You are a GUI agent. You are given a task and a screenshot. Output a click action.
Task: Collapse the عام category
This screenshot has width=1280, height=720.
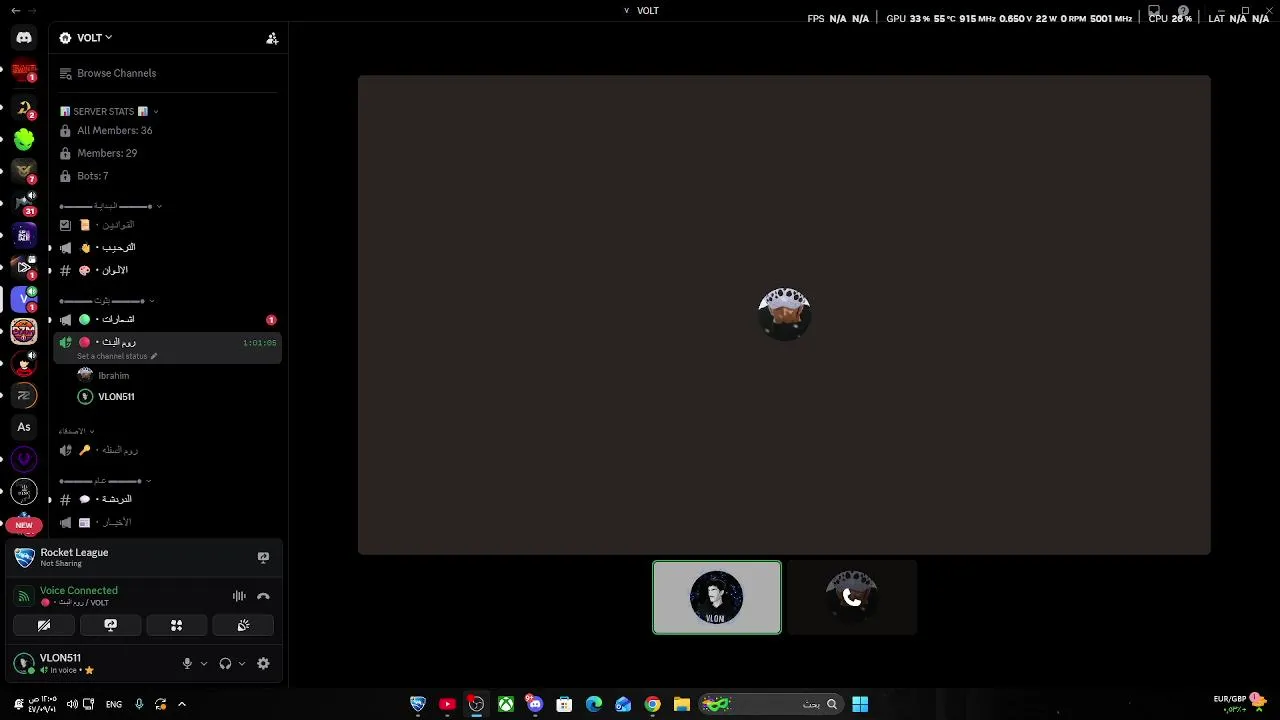[x=105, y=481]
